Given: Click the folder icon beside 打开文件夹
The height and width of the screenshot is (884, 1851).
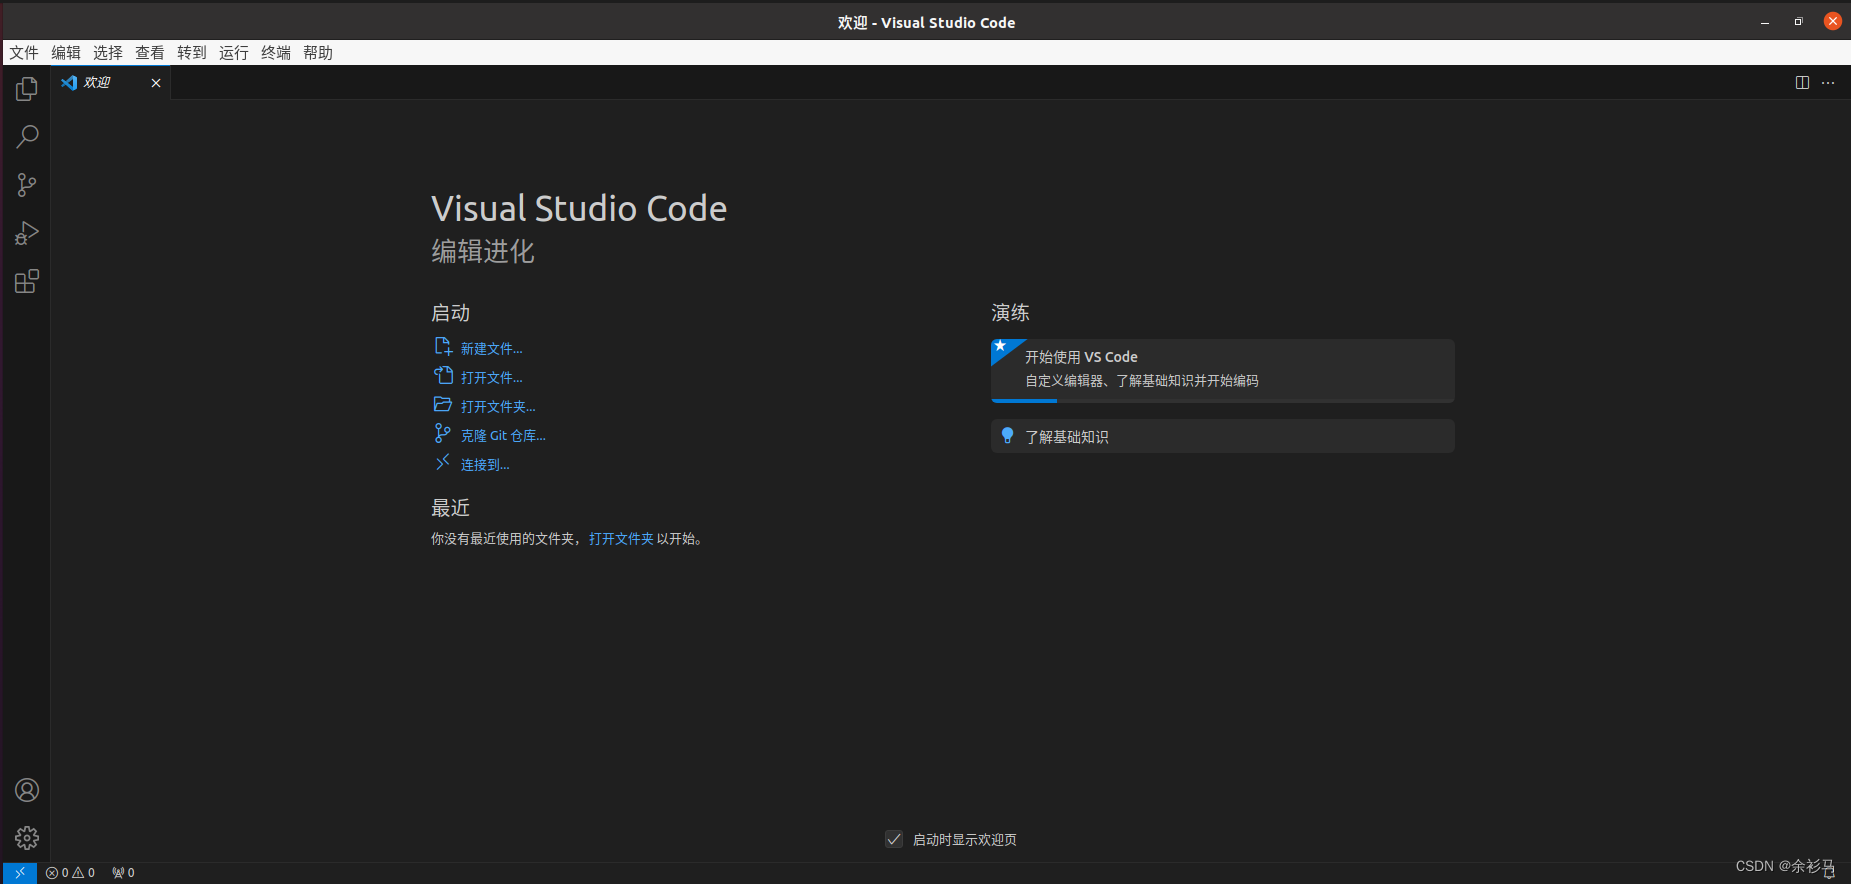Looking at the screenshot, I should pyautogui.click(x=443, y=404).
